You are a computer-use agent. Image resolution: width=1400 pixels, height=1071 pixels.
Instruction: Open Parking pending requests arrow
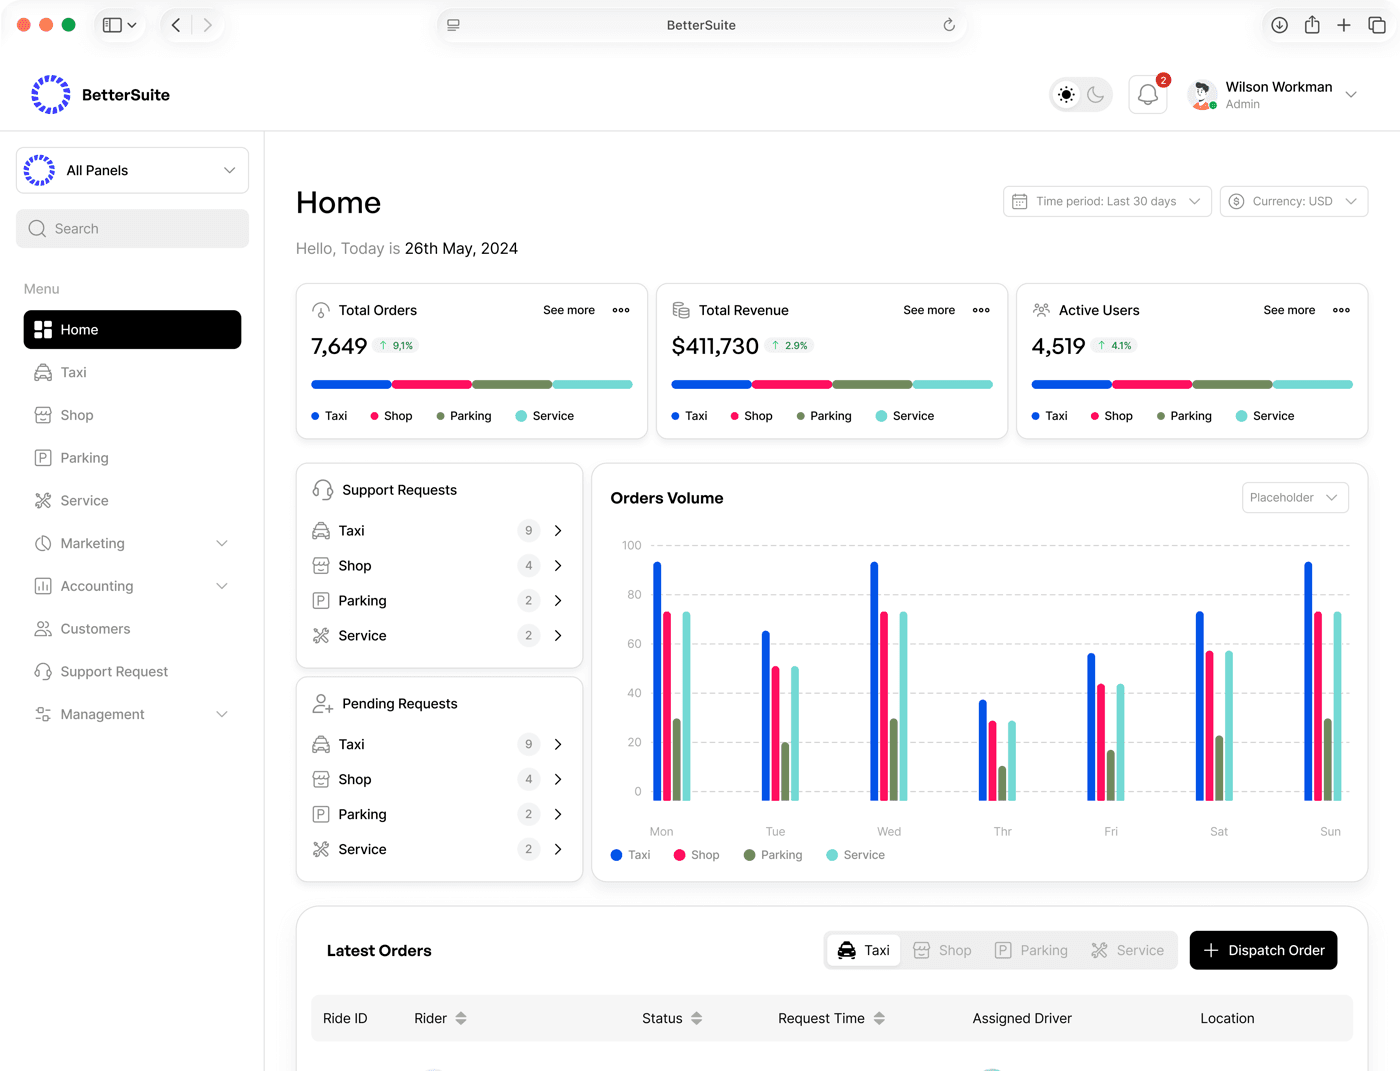[558, 814]
